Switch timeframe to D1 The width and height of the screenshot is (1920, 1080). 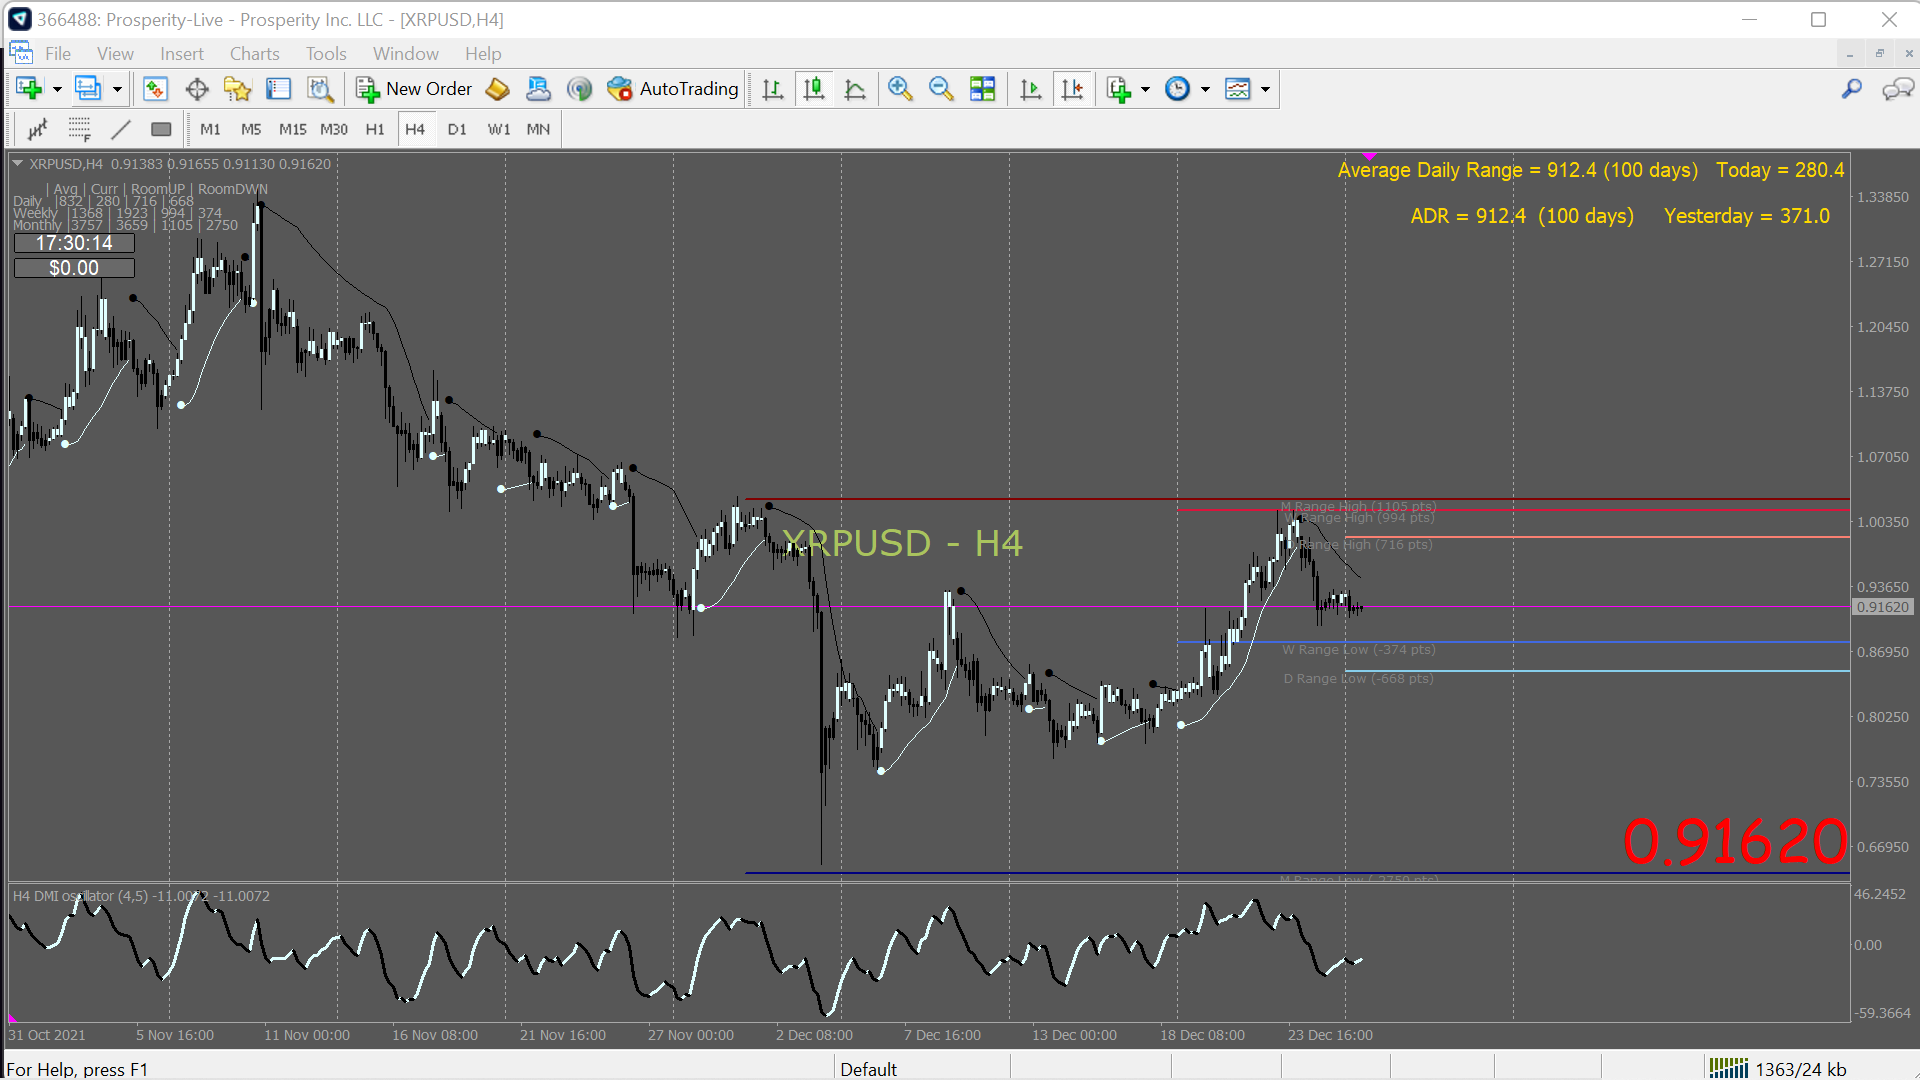pyautogui.click(x=457, y=129)
